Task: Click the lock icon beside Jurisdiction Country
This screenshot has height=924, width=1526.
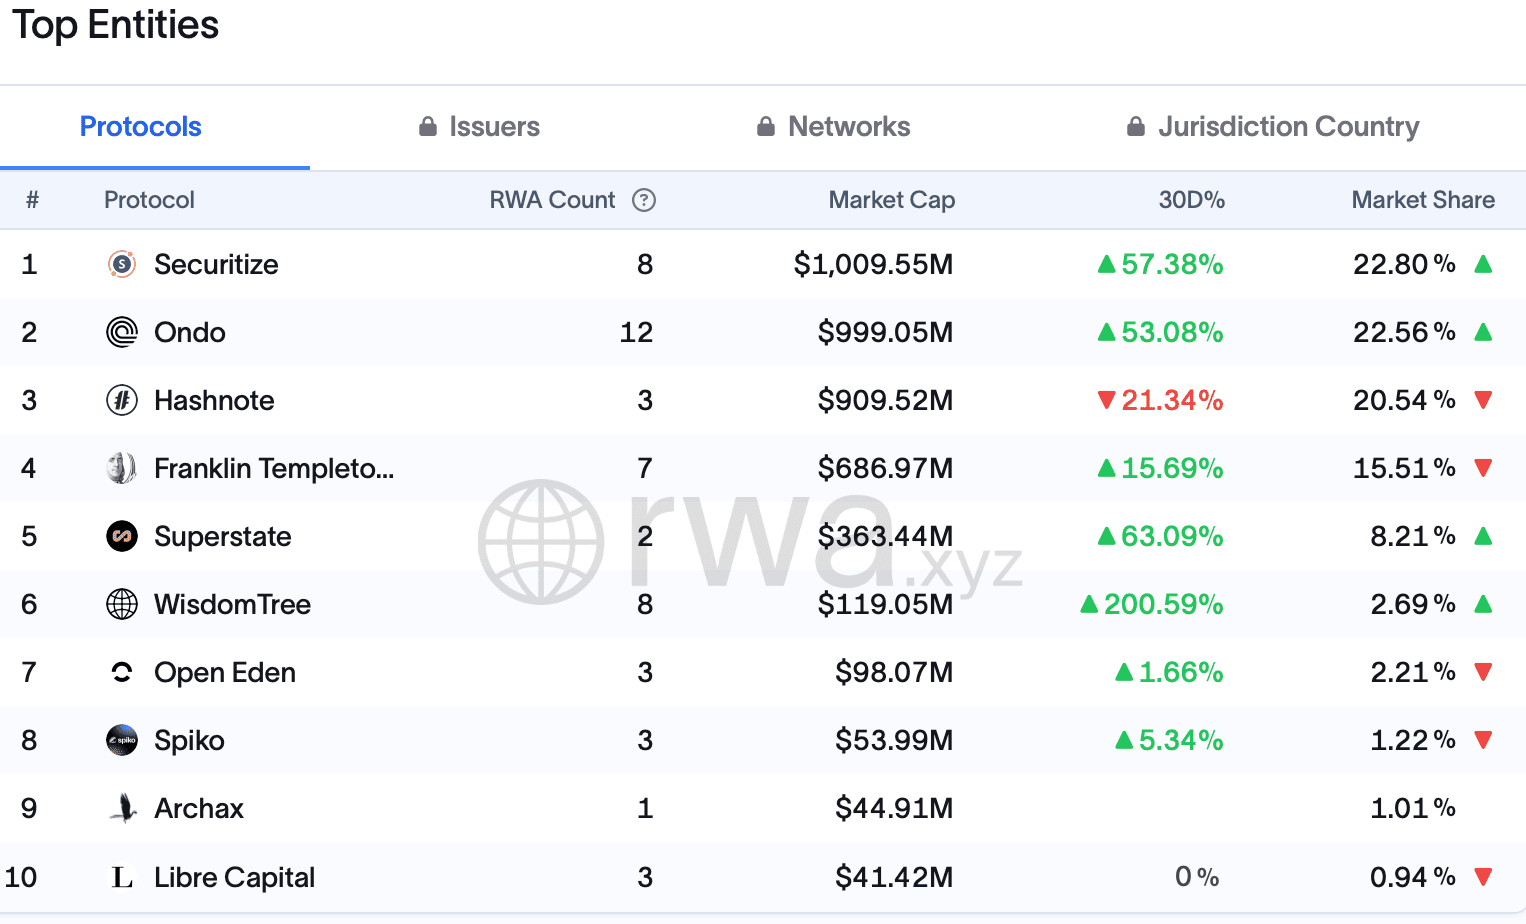Action: coord(1136,126)
